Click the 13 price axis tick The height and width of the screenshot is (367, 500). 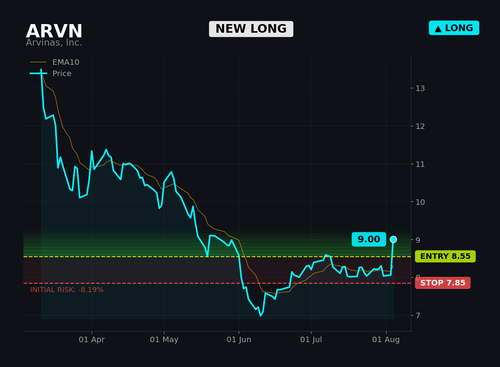coord(420,88)
